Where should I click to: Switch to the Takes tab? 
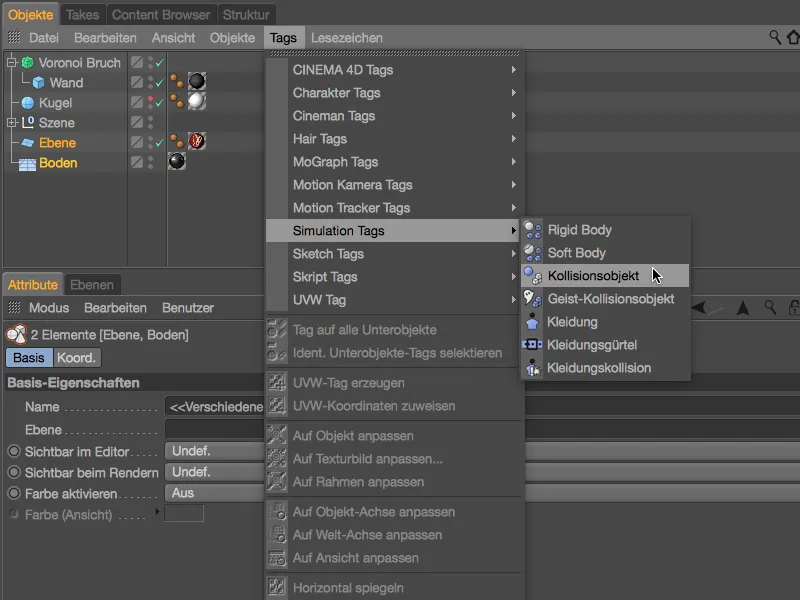tap(83, 15)
